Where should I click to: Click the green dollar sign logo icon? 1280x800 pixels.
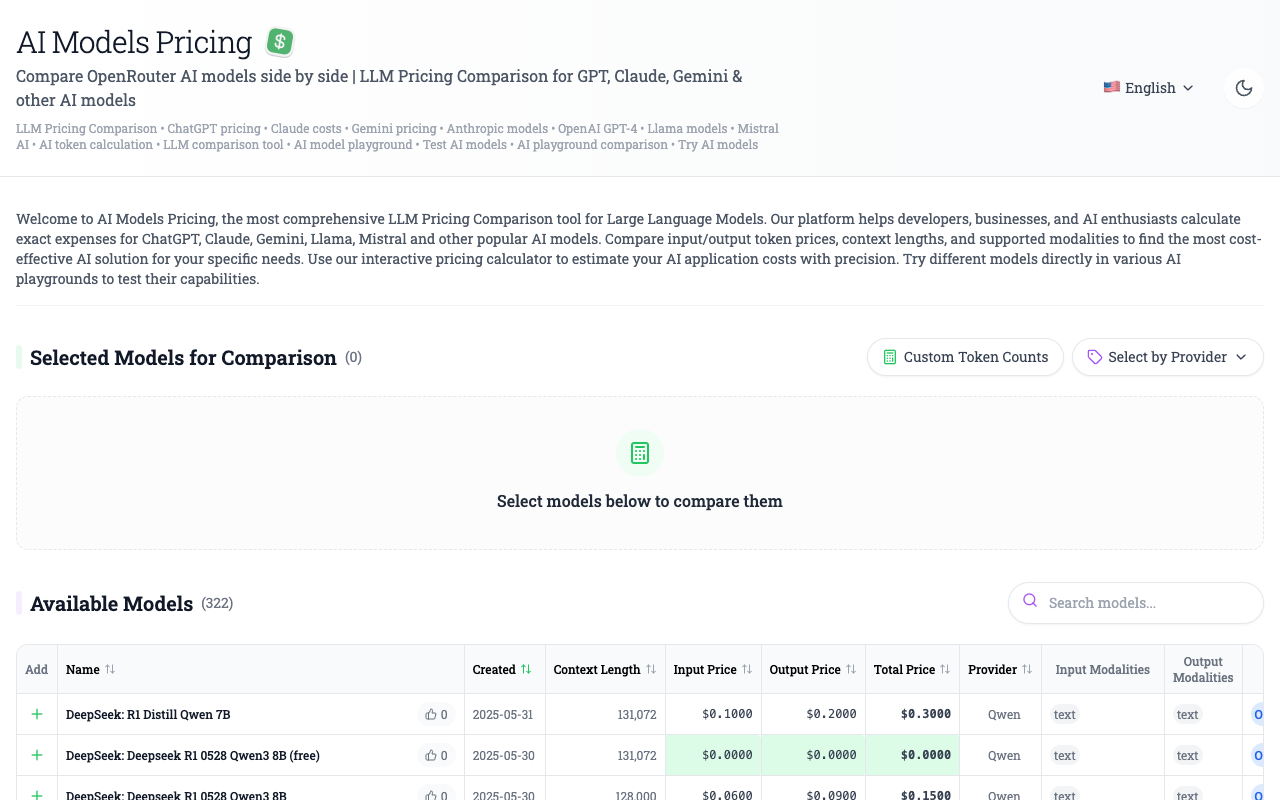click(x=280, y=42)
